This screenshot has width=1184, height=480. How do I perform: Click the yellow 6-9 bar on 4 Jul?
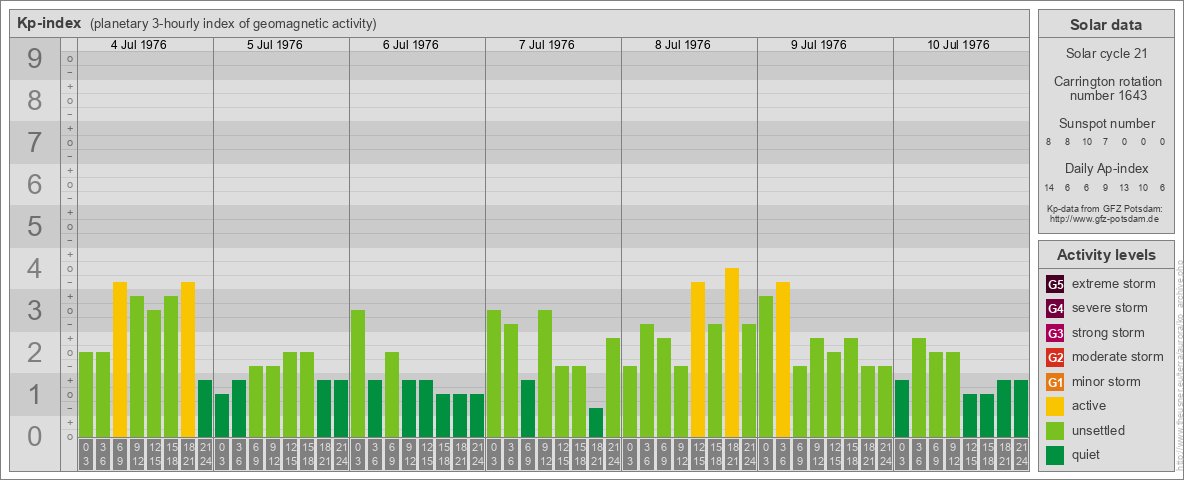[x=120, y=359]
